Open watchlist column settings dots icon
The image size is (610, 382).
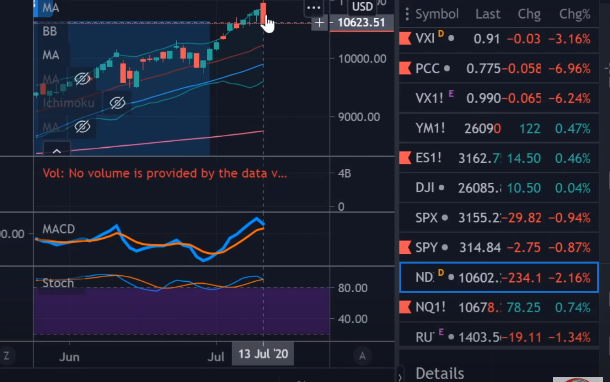click(407, 14)
